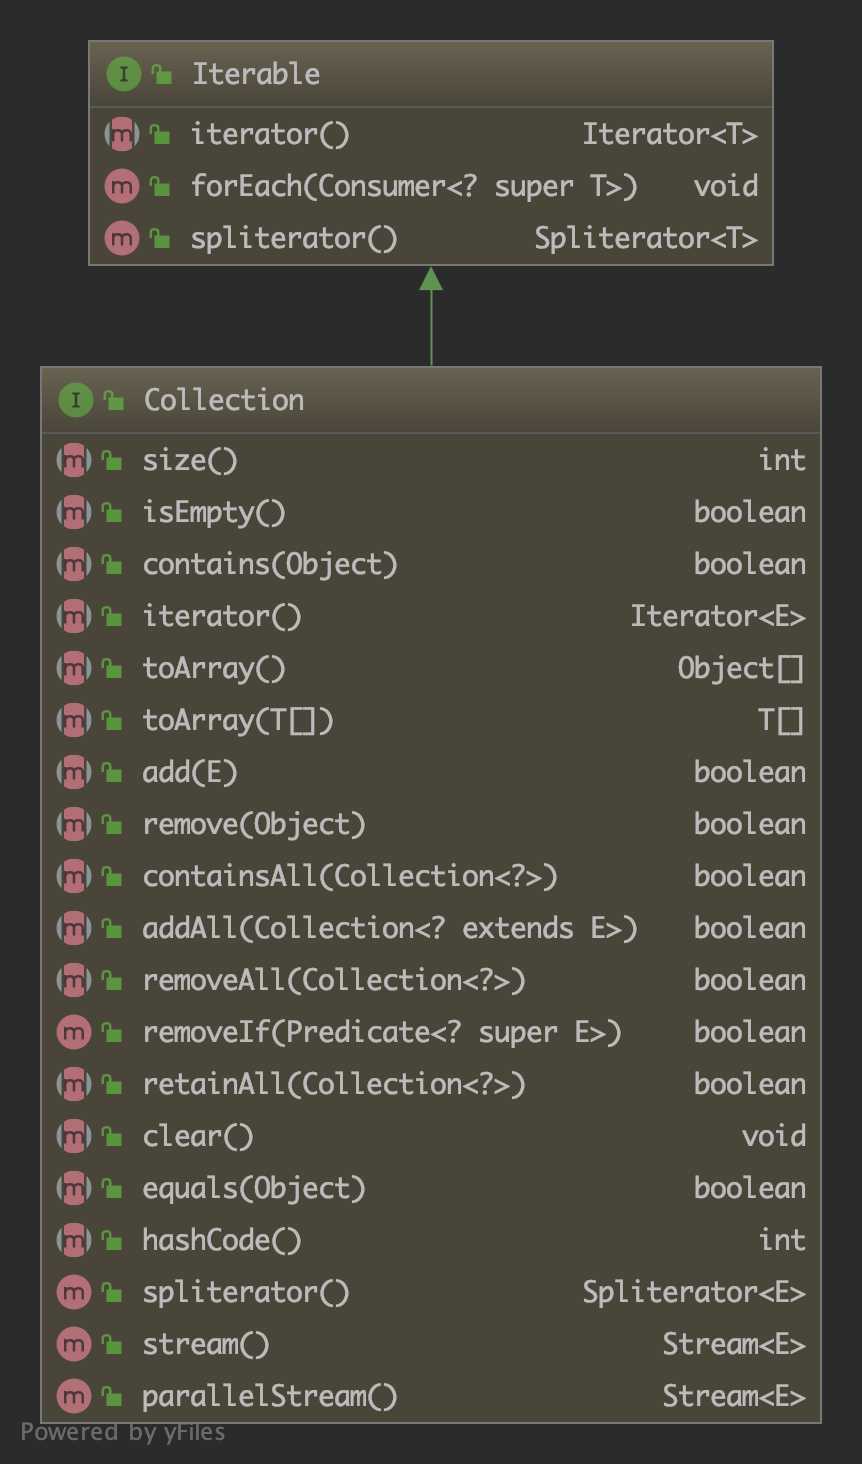Click the Iterator<E> return type
The height and width of the screenshot is (1464, 862).
[x=718, y=616]
